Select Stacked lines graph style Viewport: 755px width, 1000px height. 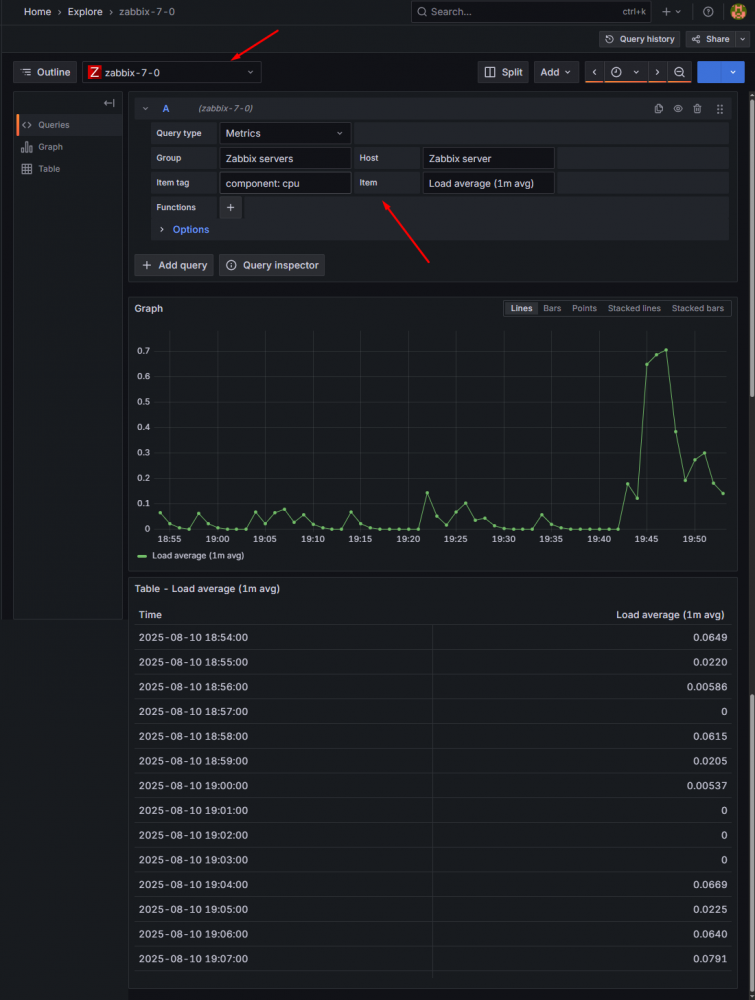(x=634, y=309)
